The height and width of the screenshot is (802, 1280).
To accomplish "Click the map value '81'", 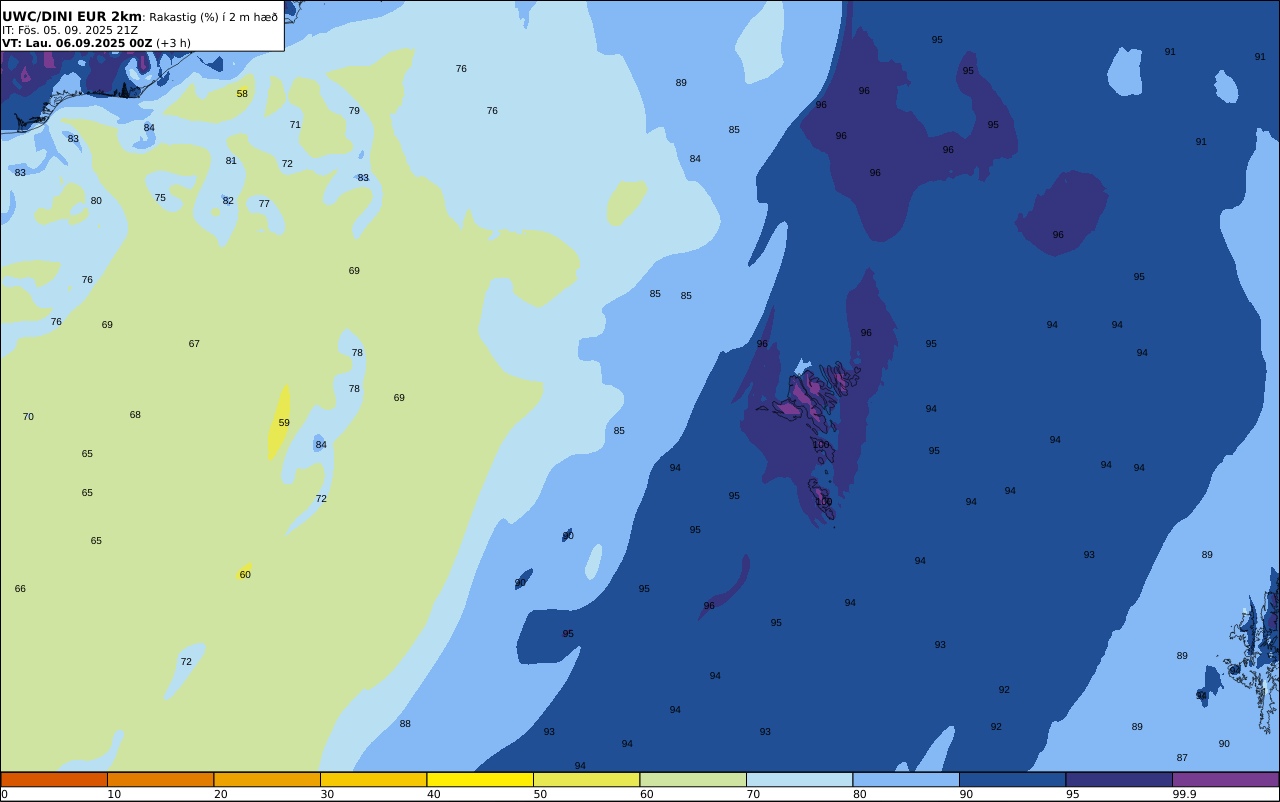I will click(x=231, y=161).
